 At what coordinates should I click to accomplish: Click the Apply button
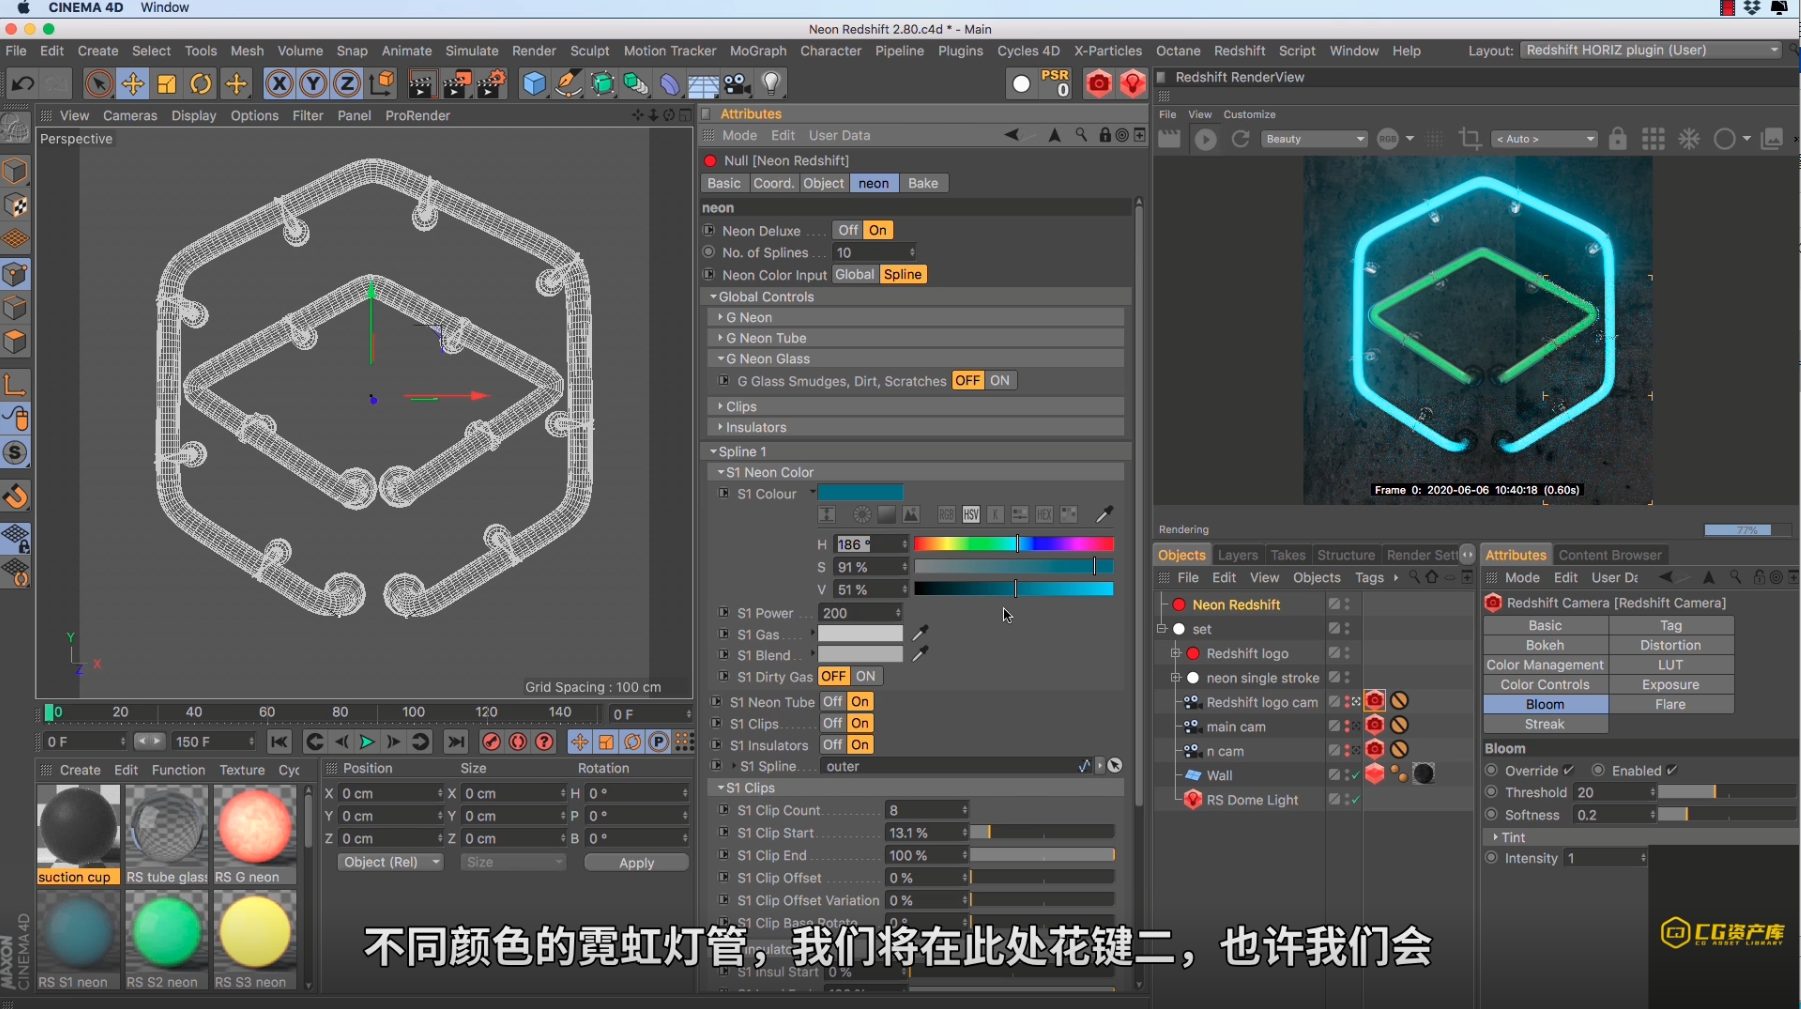pos(636,862)
